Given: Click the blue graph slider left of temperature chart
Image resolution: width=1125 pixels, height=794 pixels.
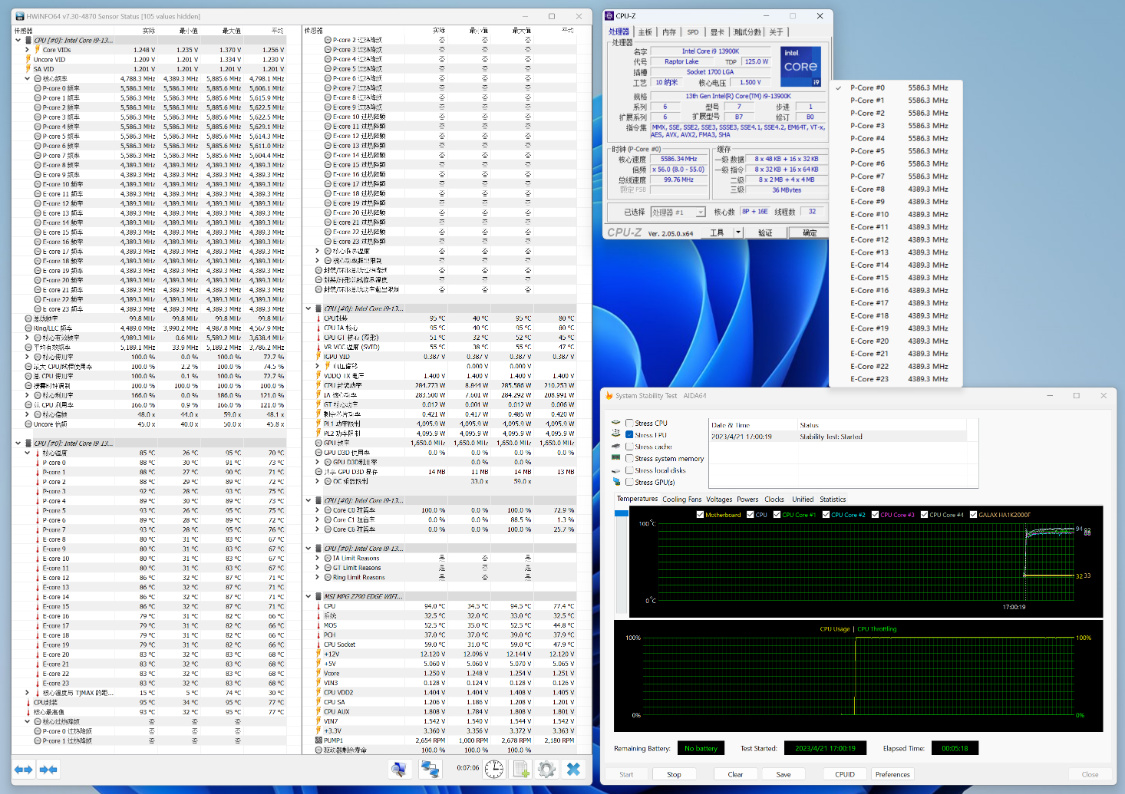Looking at the screenshot, I should tap(621, 513).
